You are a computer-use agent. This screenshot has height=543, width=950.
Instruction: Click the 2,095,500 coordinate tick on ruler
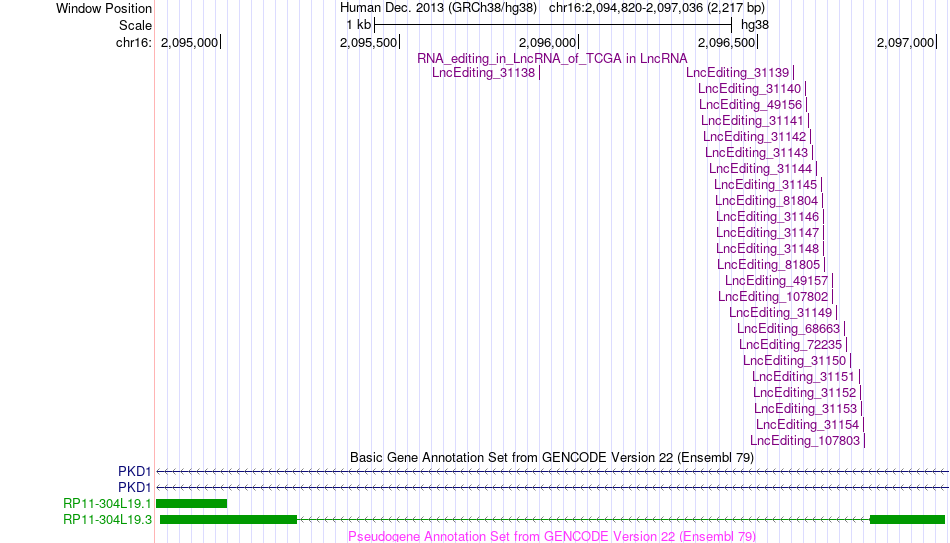(368, 42)
